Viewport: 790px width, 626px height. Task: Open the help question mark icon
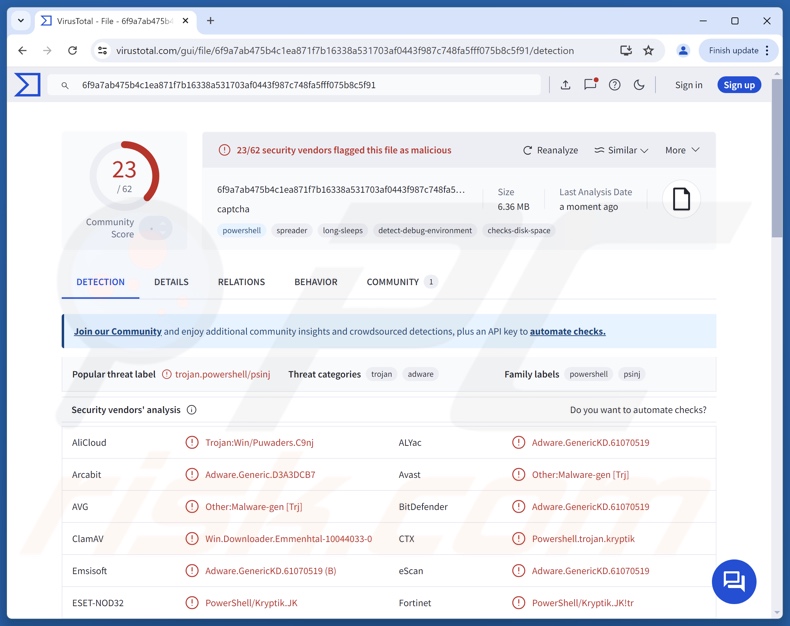click(x=614, y=85)
